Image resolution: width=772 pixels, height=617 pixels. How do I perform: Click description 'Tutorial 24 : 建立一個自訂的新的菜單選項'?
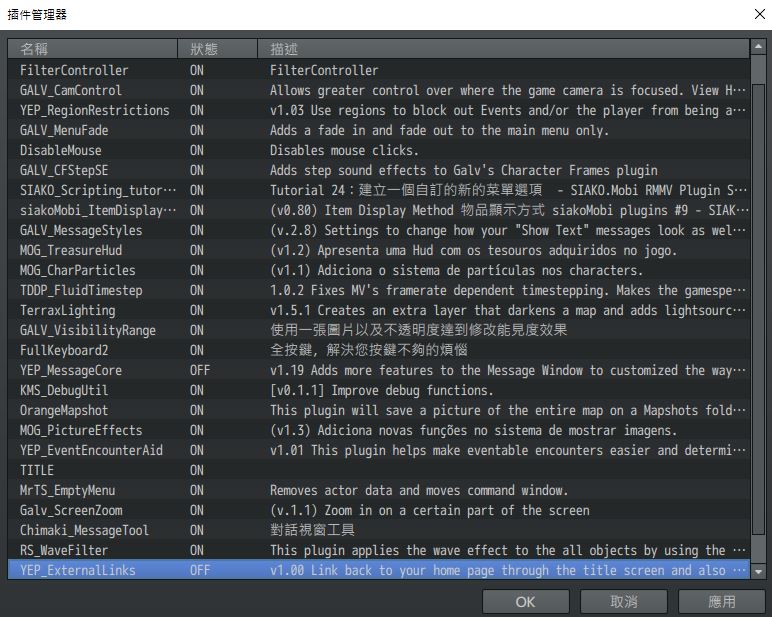click(x=406, y=190)
